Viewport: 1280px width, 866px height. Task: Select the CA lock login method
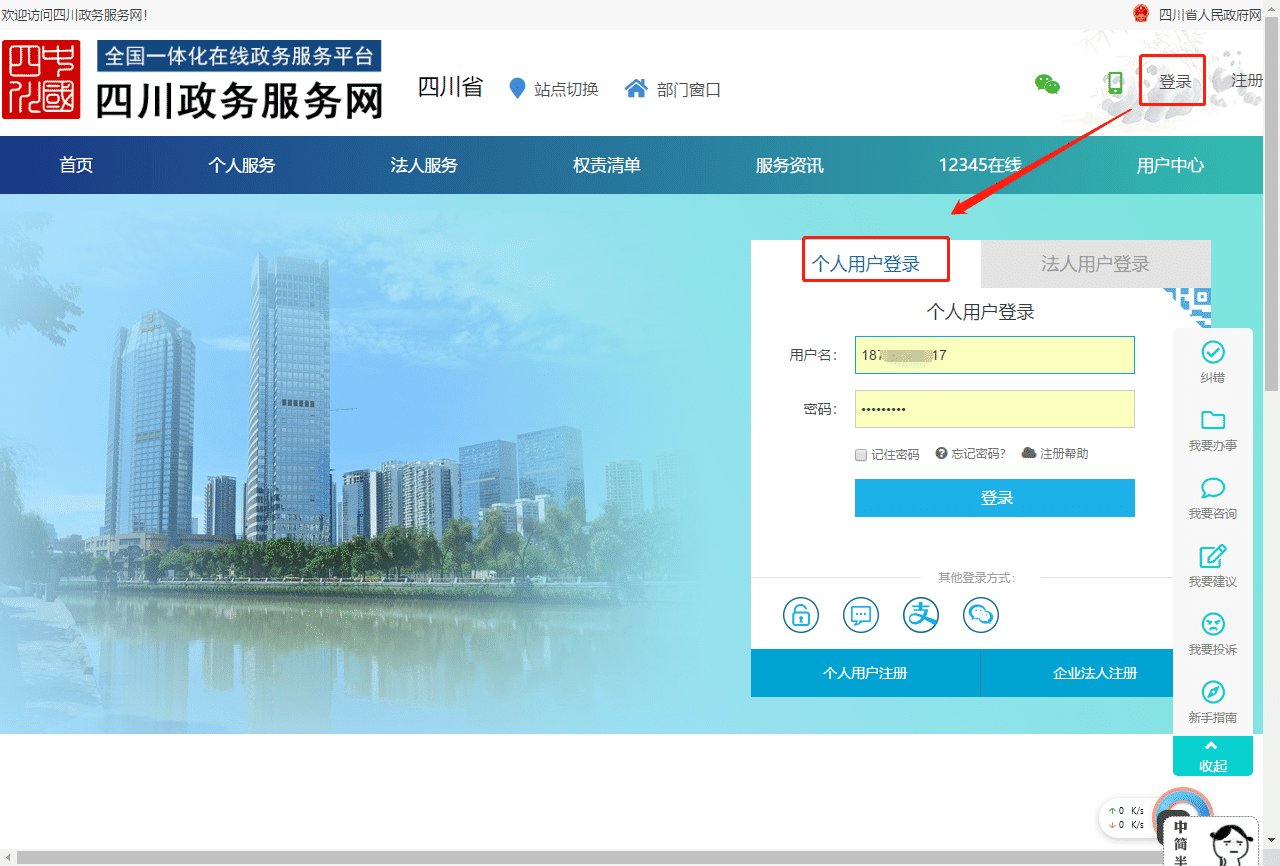[x=800, y=614]
